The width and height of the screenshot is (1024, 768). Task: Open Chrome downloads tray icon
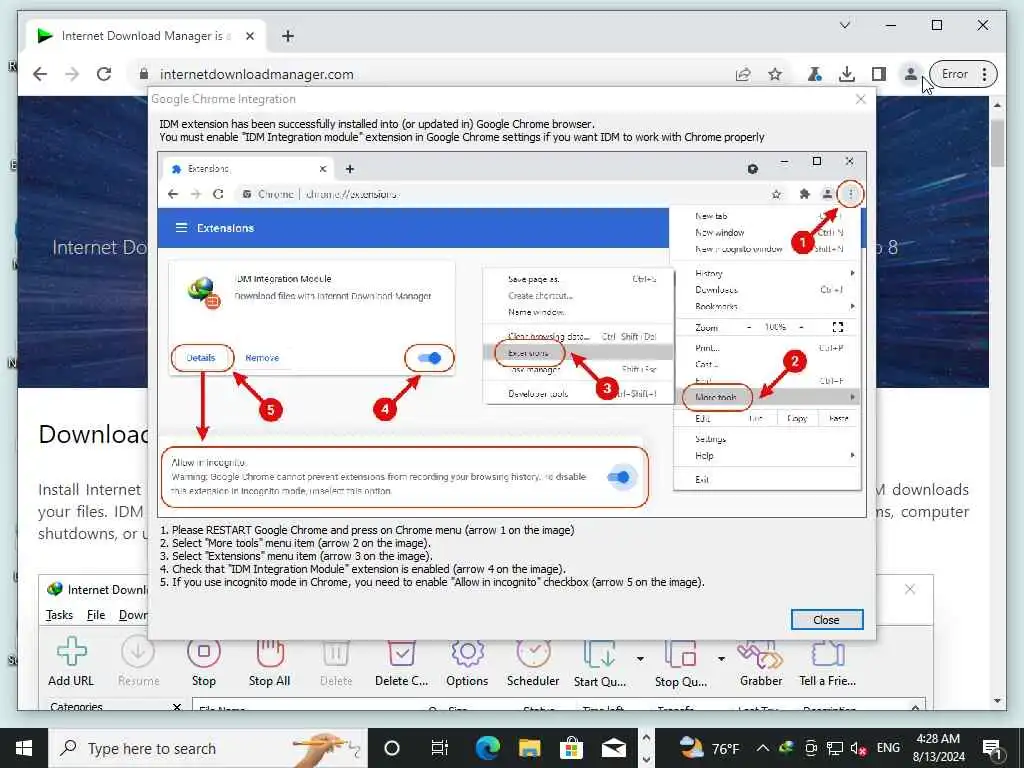click(847, 74)
